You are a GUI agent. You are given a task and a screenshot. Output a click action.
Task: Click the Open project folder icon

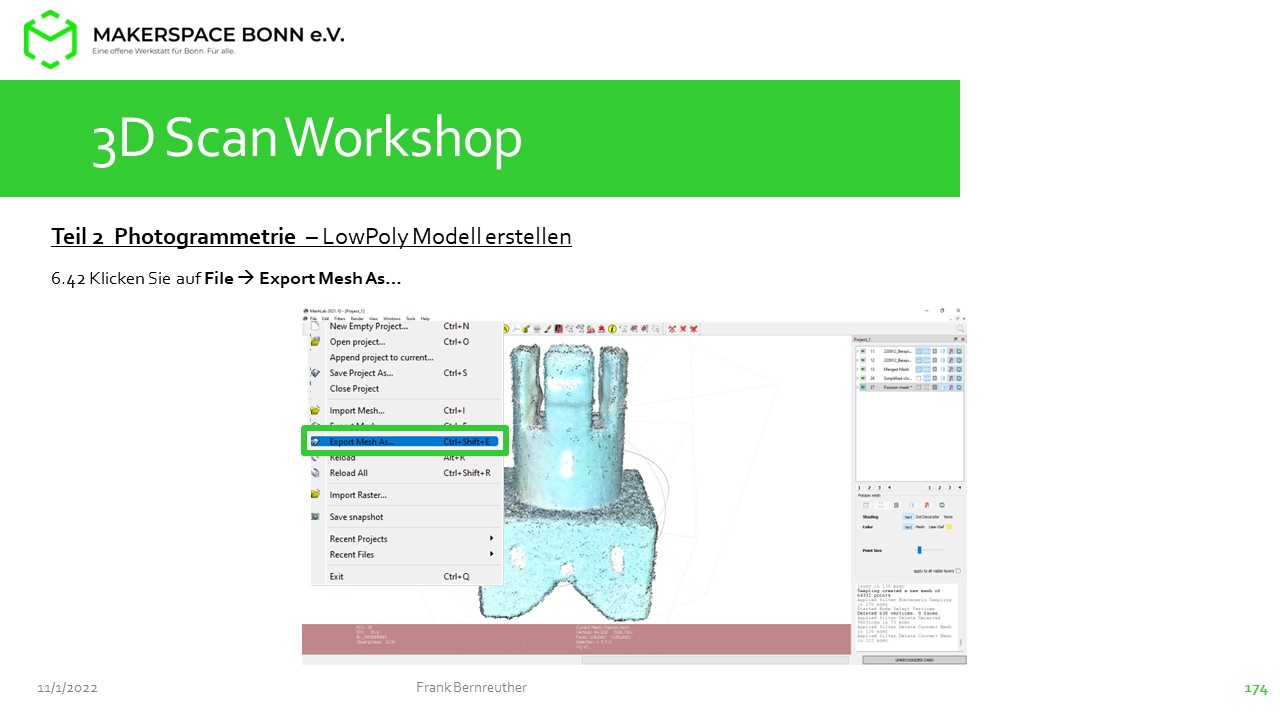pos(315,342)
